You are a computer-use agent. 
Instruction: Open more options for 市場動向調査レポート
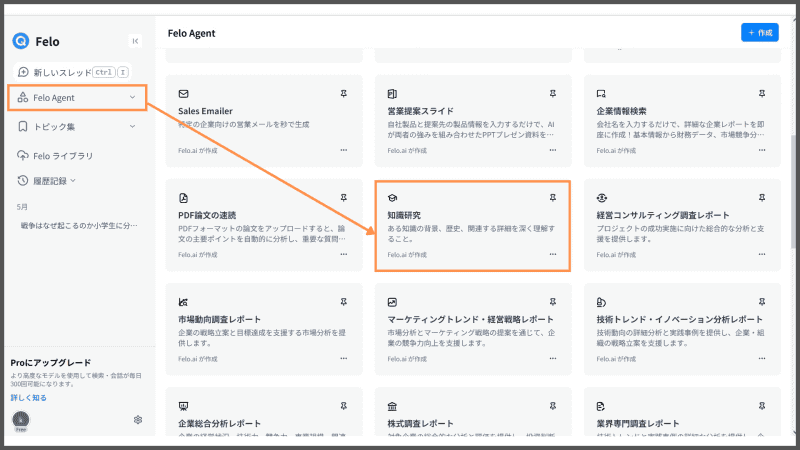(344, 358)
